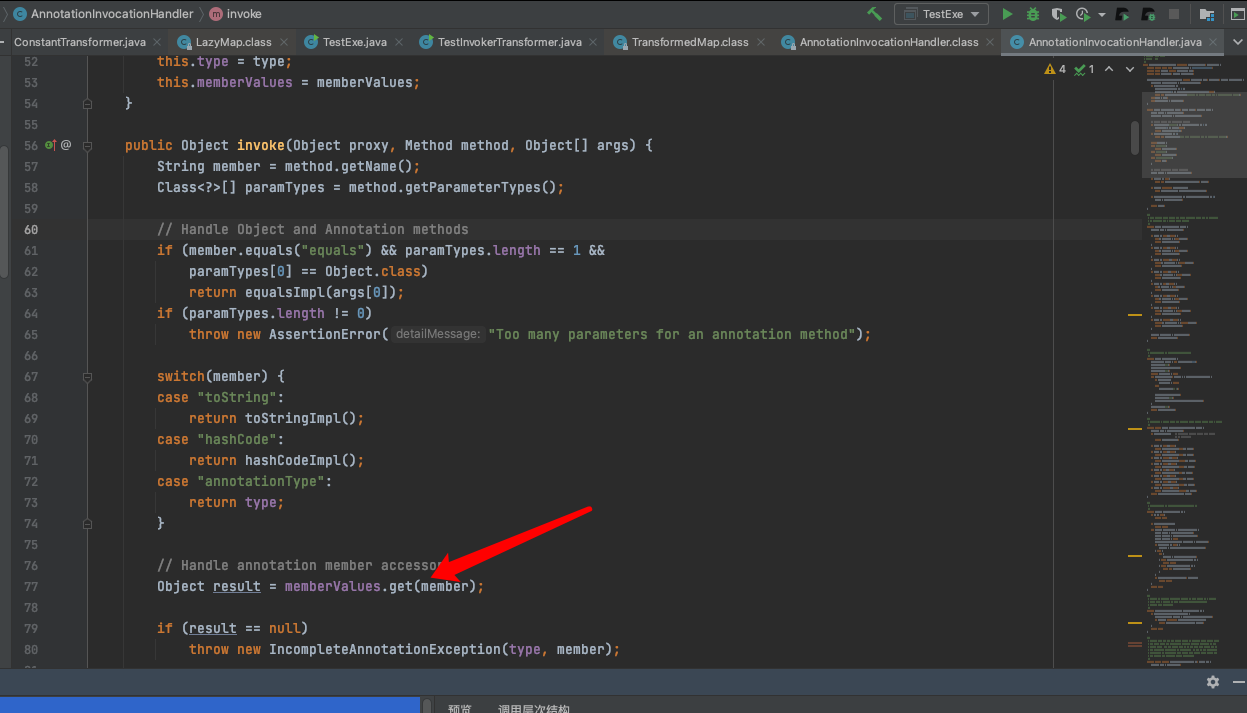Show hidden tabs chevron dropdown

coord(1237,42)
